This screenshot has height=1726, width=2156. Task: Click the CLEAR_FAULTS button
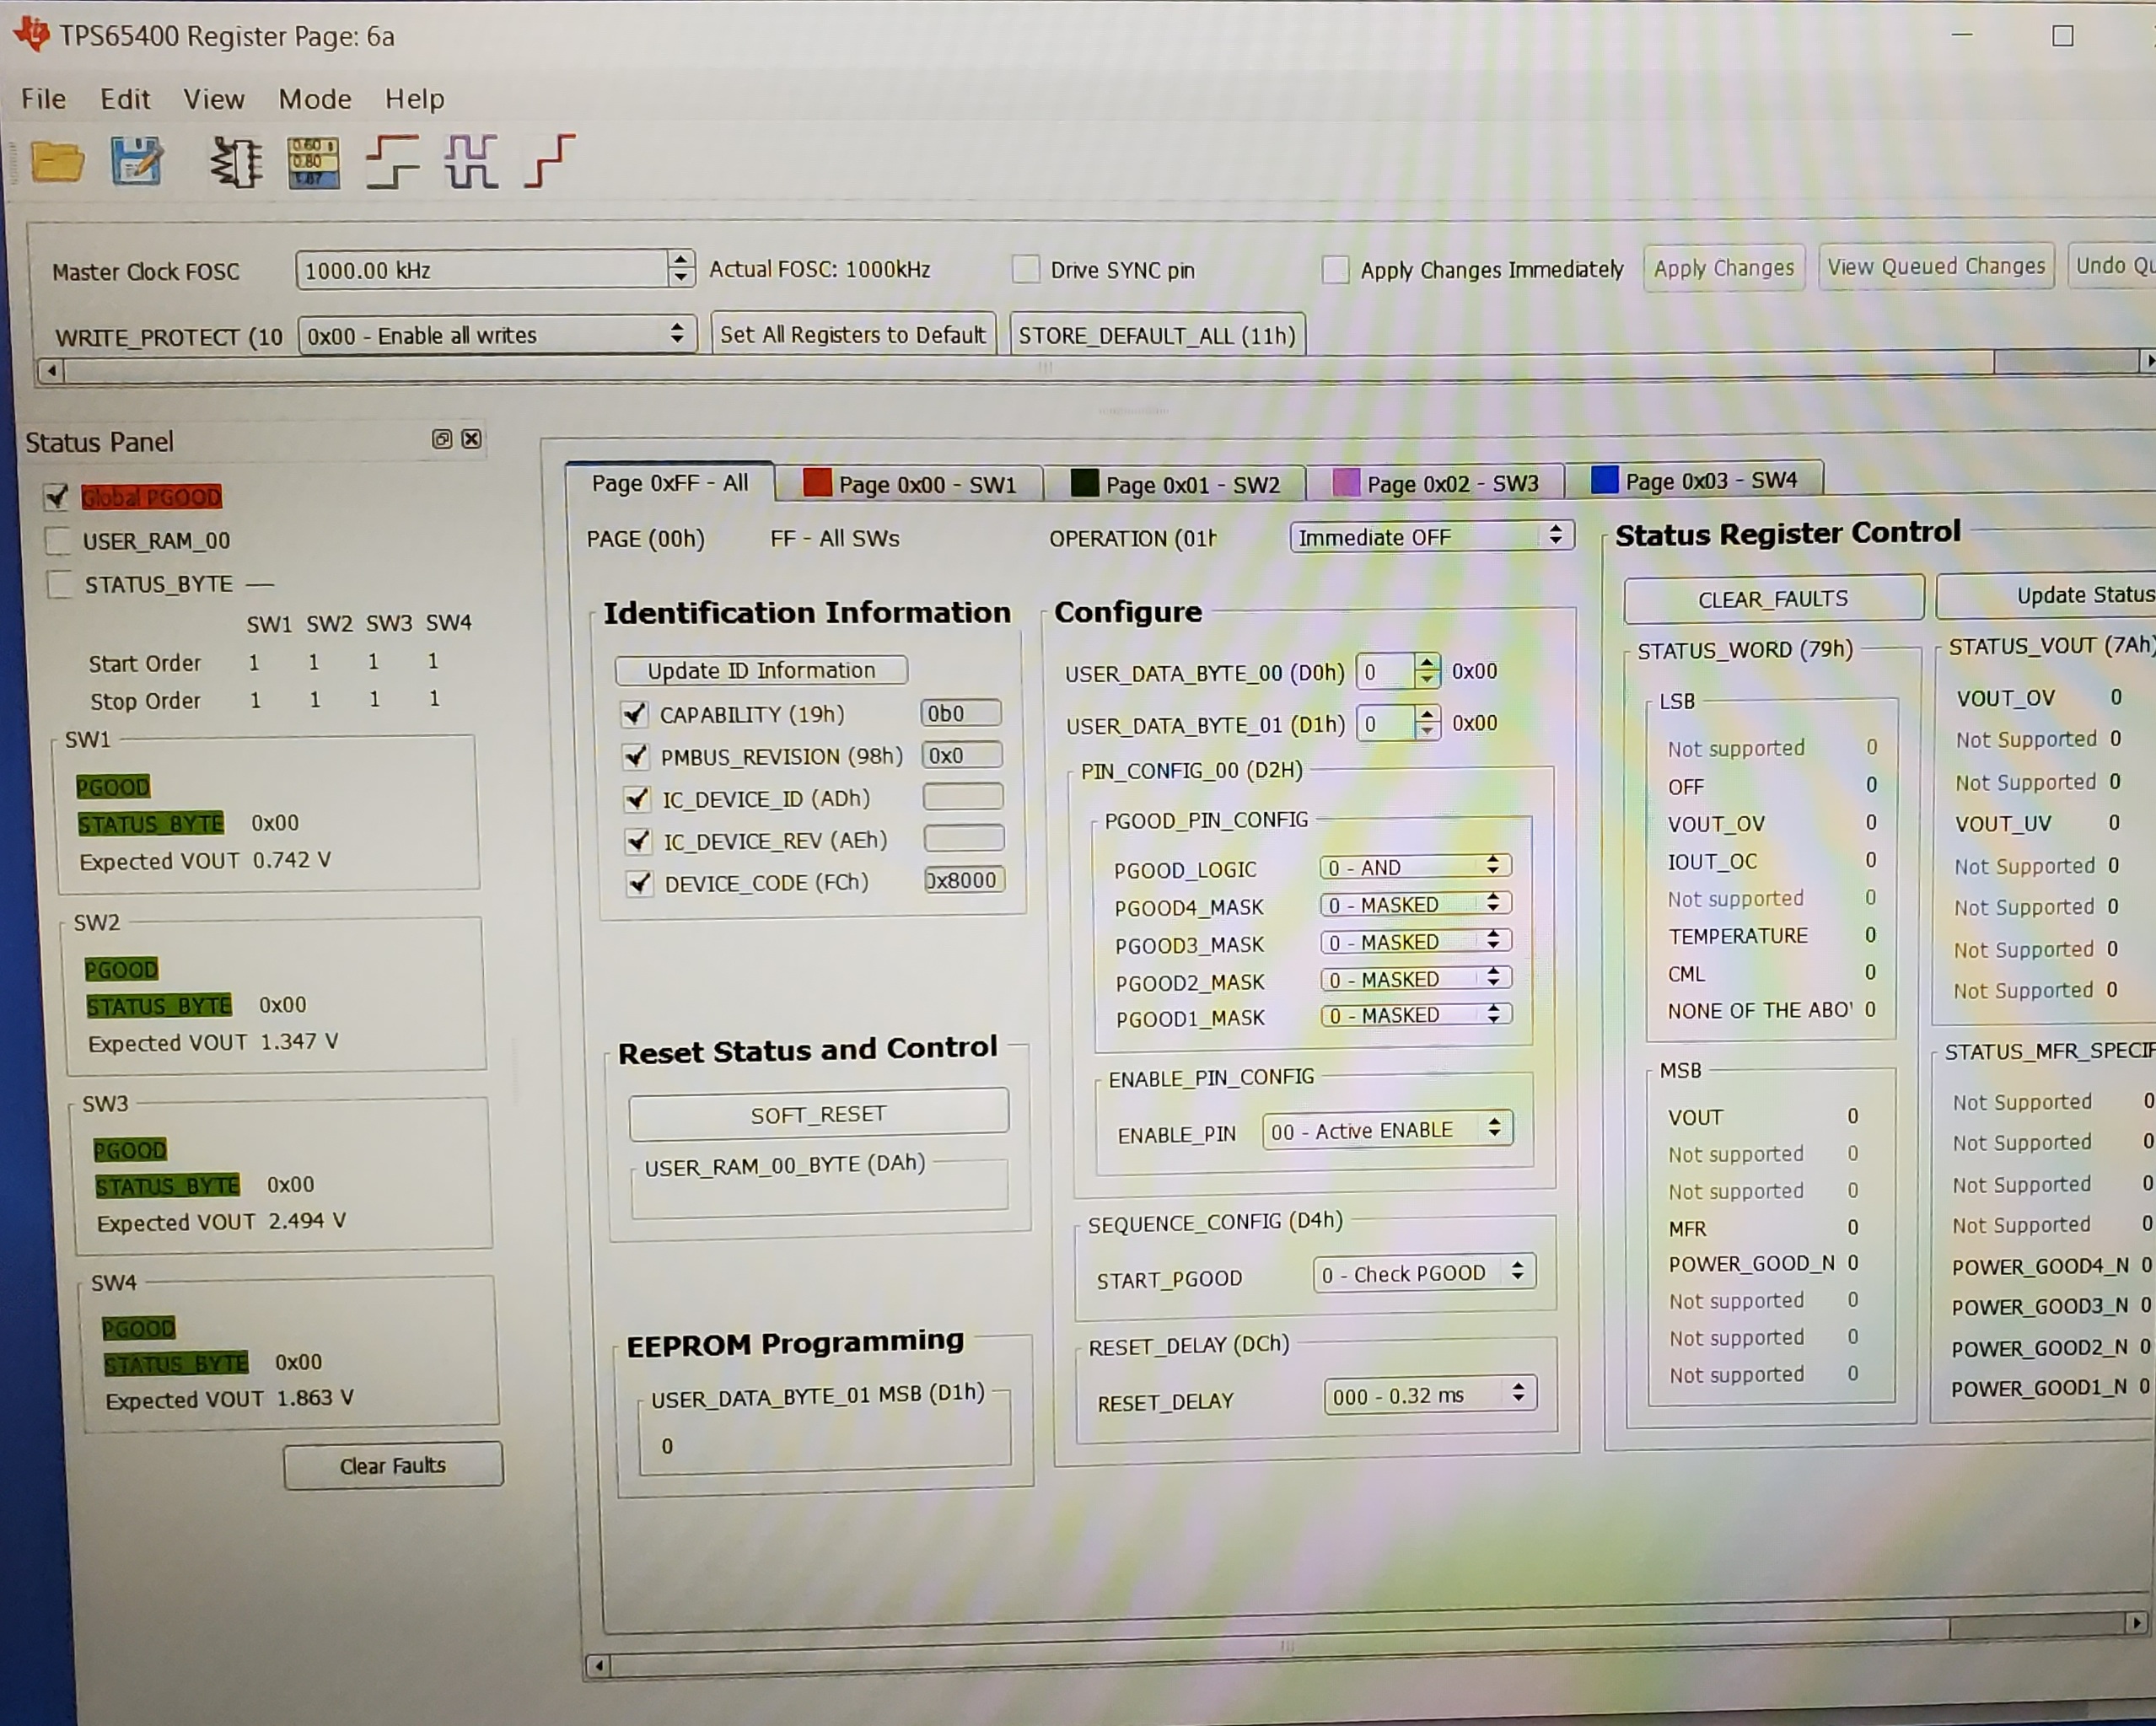[x=1772, y=599]
